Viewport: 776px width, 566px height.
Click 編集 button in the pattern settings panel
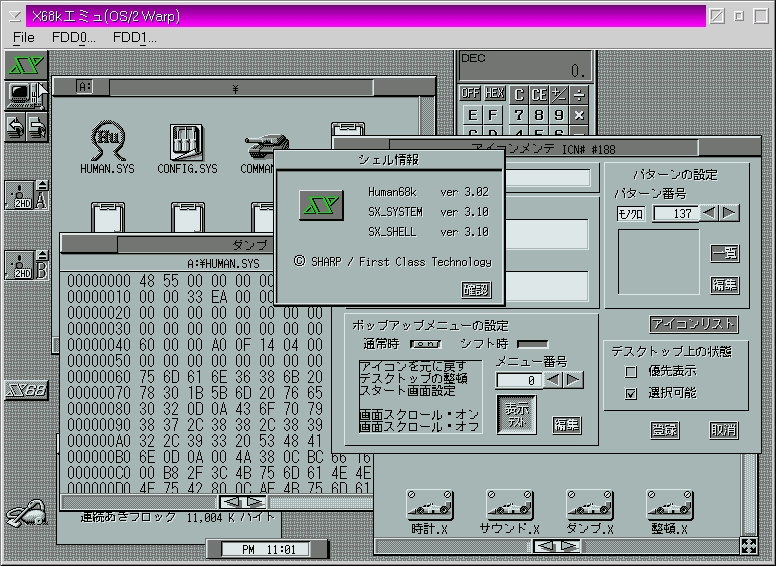tap(725, 284)
